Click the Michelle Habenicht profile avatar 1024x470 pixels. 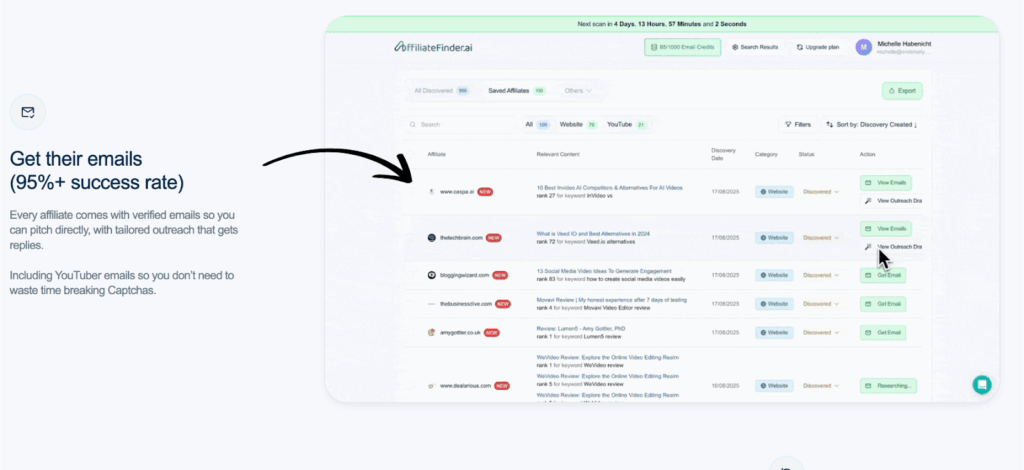(864, 47)
